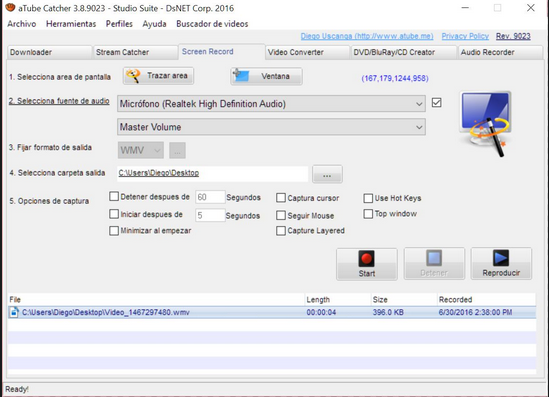Enable Iniciar despues de checkbox

pyautogui.click(x=114, y=214)
